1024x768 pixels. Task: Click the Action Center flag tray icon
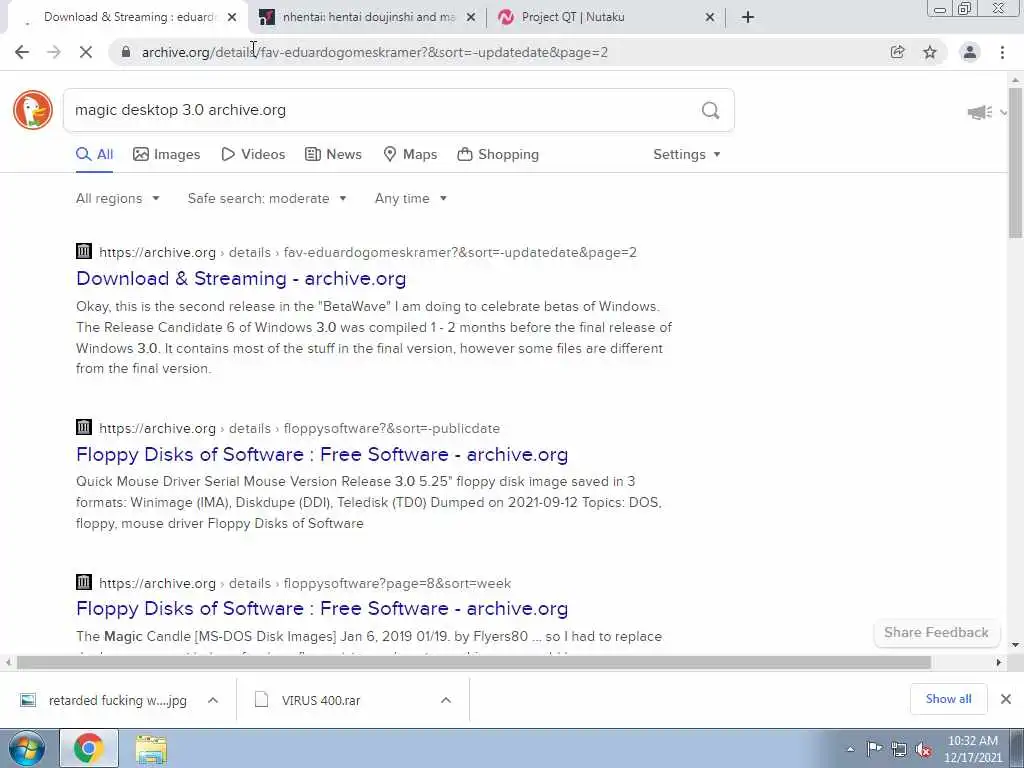pos(874,749)
